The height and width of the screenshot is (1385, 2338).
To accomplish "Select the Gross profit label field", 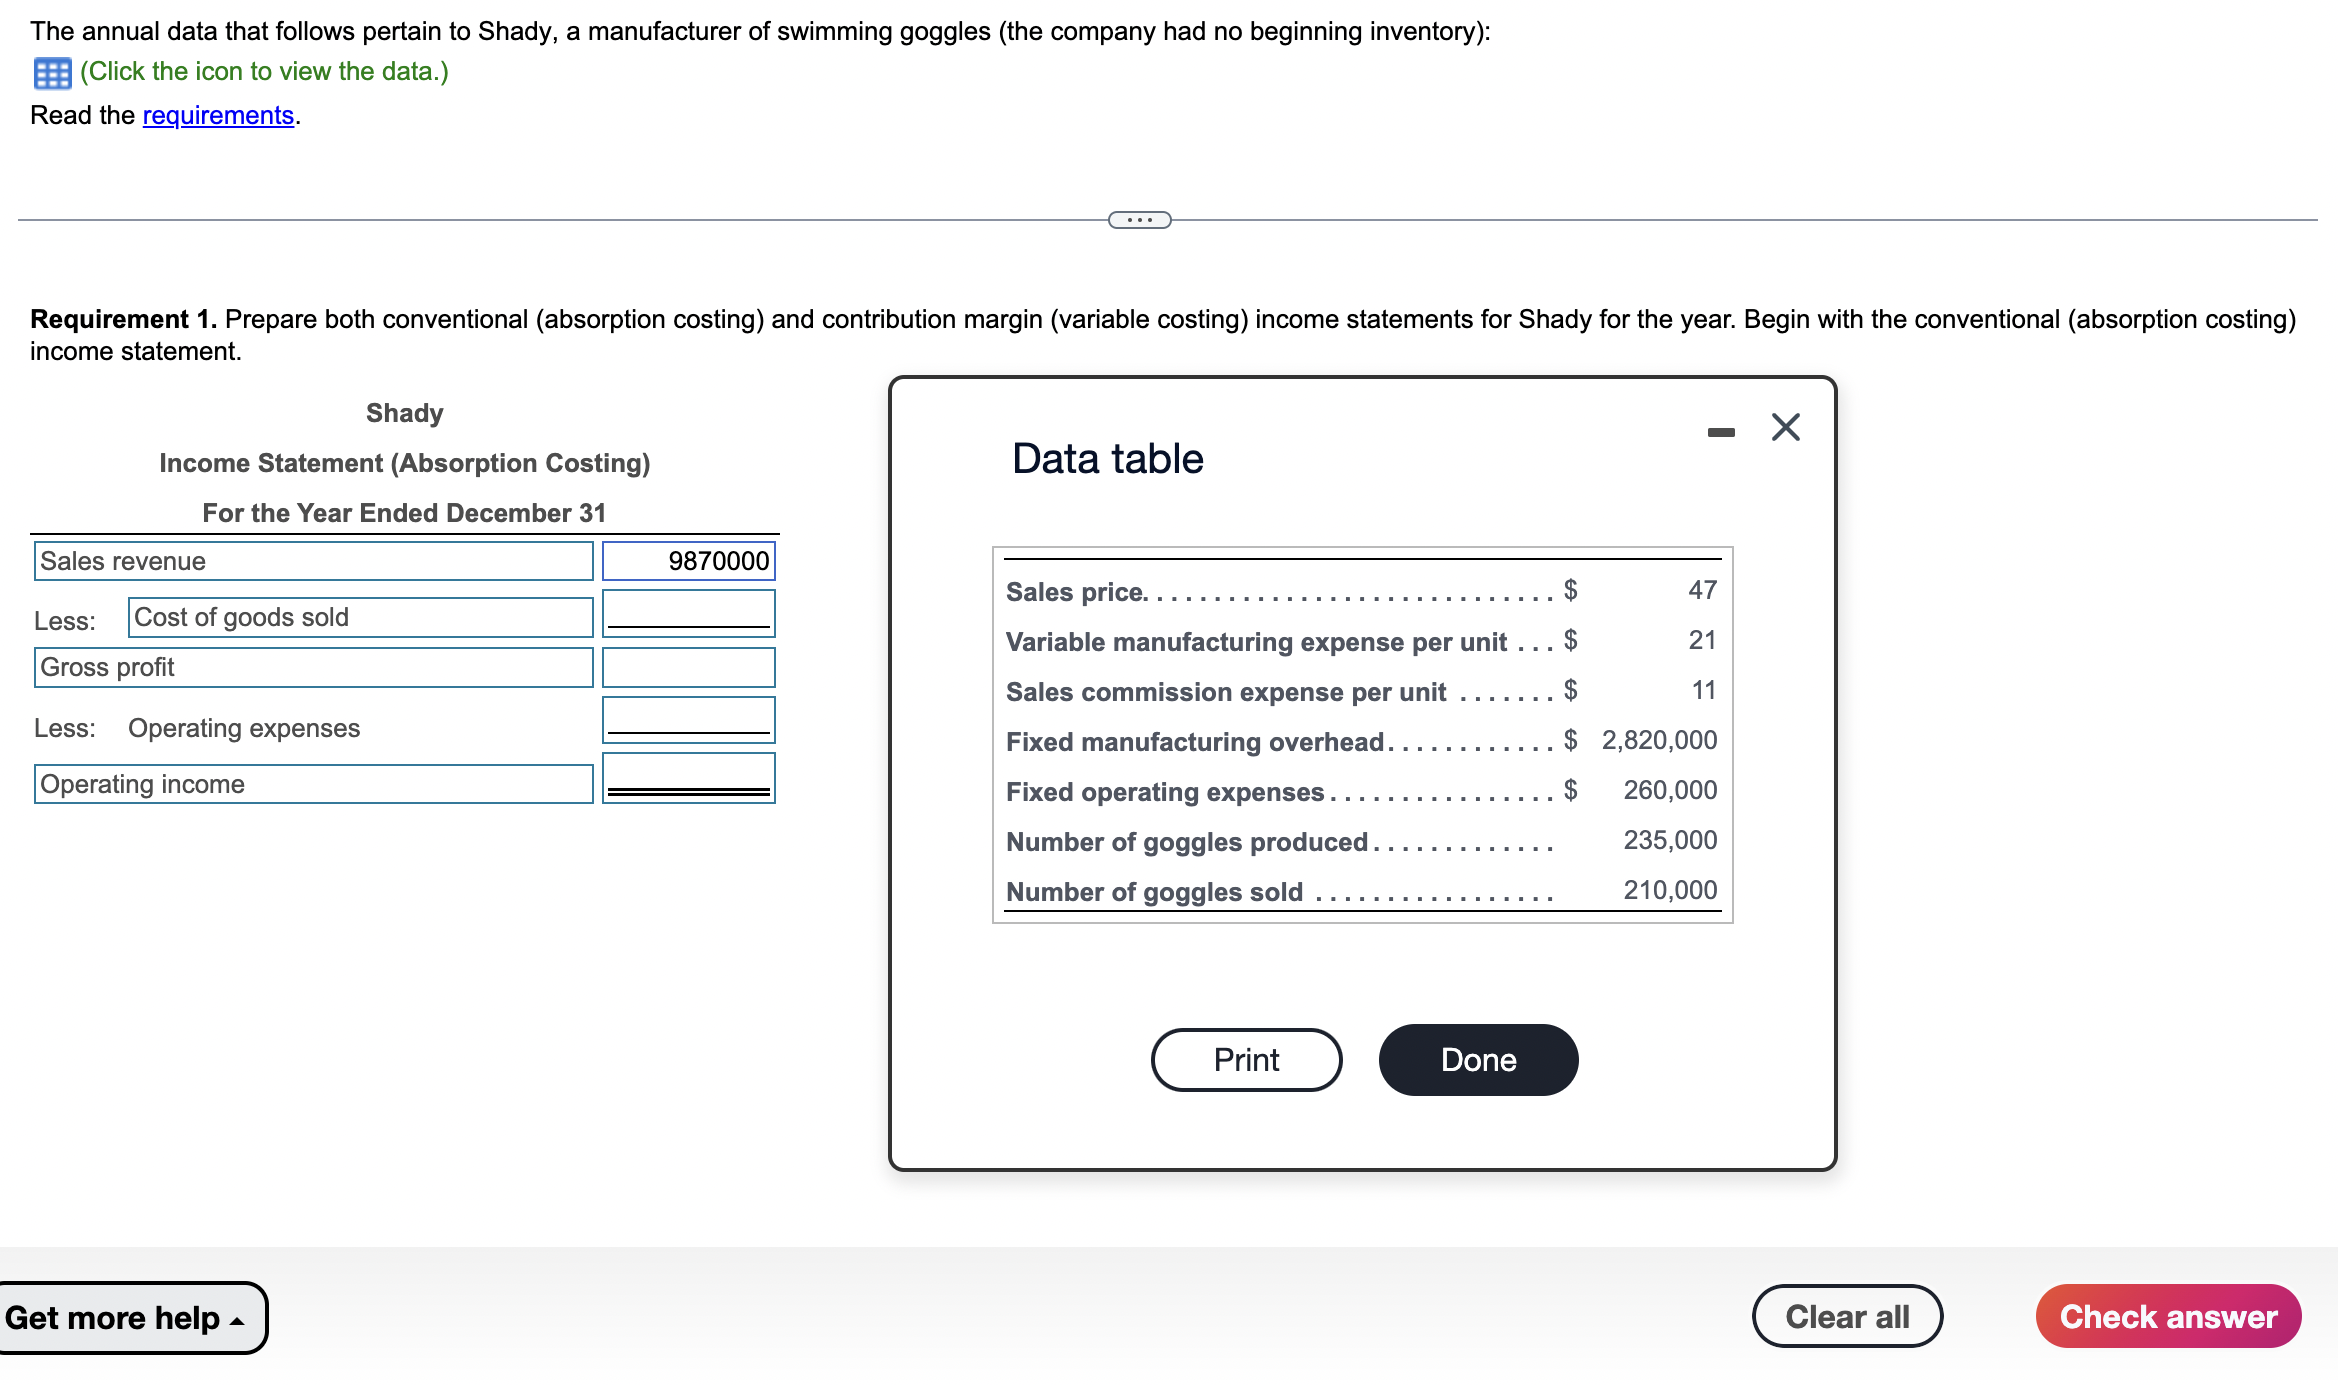I will click(x=314, y=666).
